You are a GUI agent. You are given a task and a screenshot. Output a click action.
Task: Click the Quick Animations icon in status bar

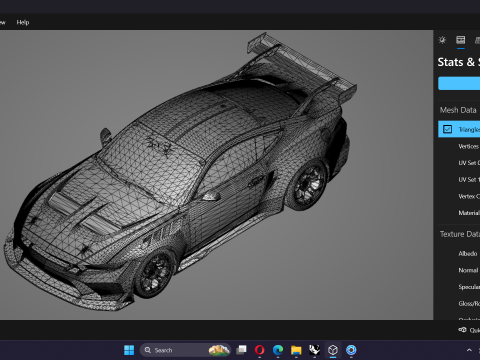pos(462,330)
